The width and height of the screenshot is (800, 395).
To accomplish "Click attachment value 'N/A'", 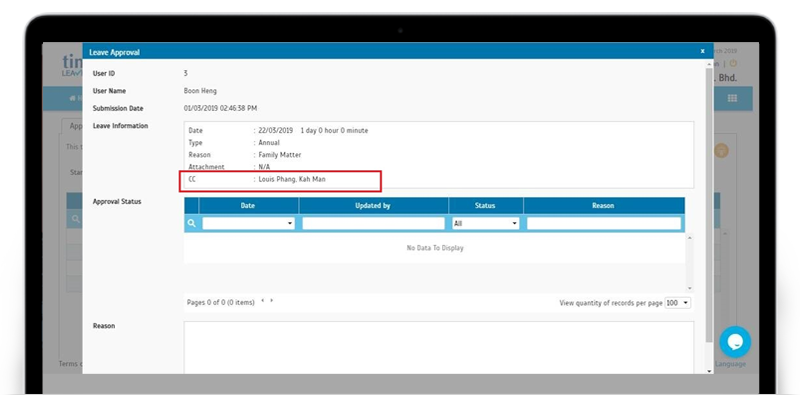I will (264, 167).
